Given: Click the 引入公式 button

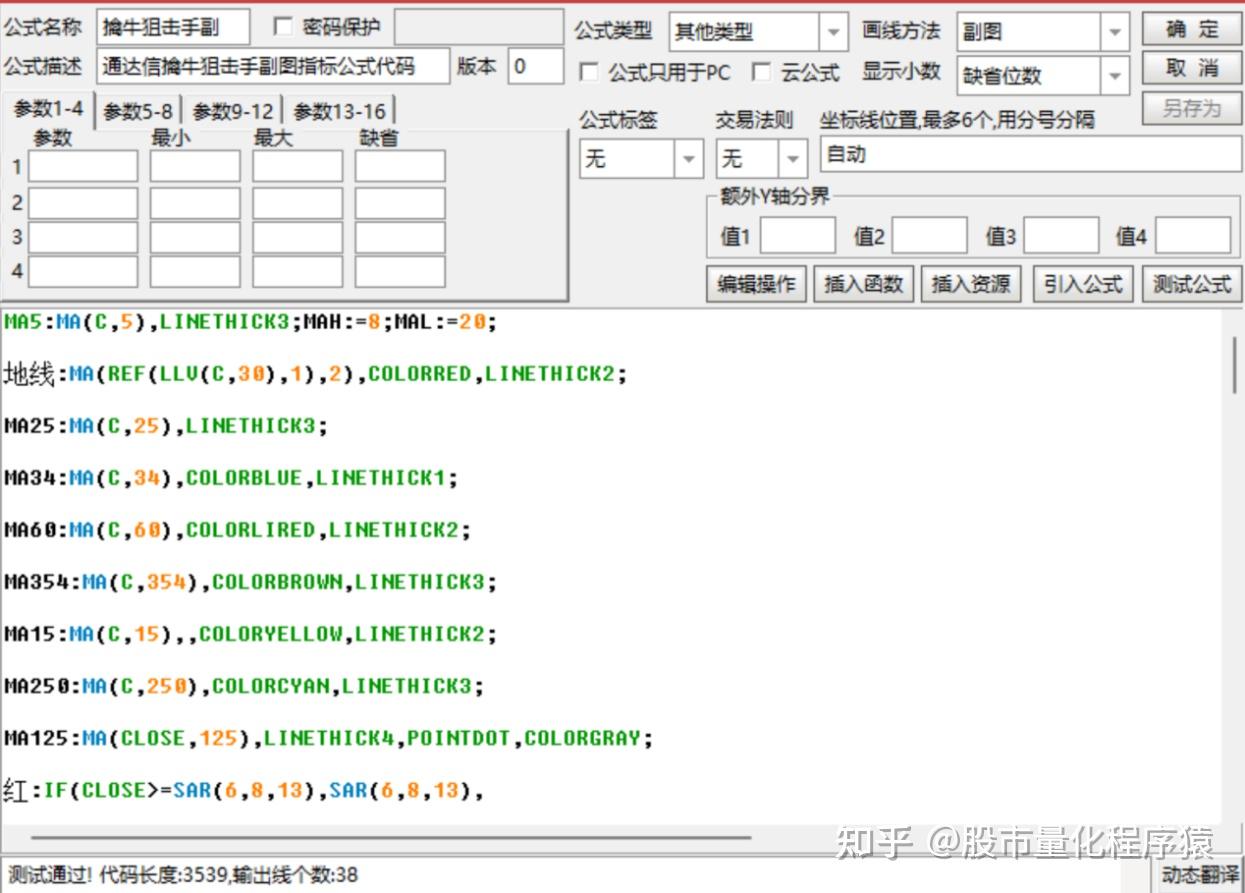Looking at the screenshot, I should tap(1083, 284).
